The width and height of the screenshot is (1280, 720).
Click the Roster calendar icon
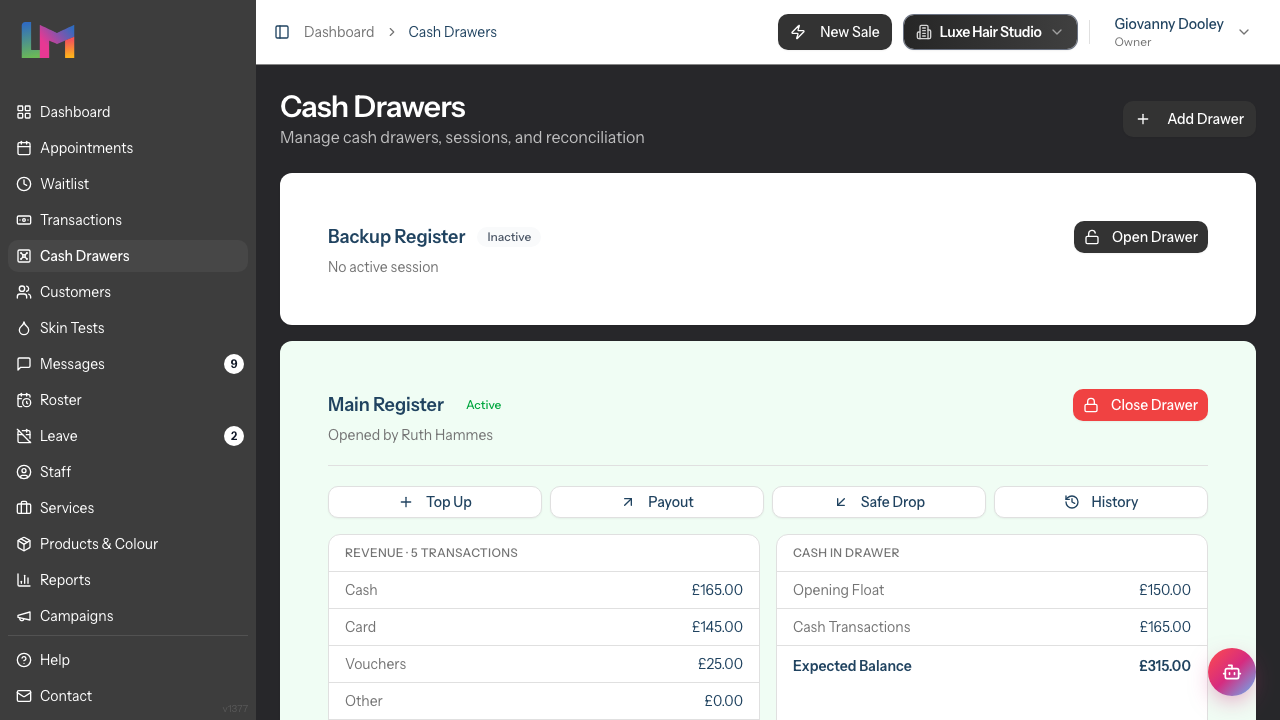(x=24, y=400)
